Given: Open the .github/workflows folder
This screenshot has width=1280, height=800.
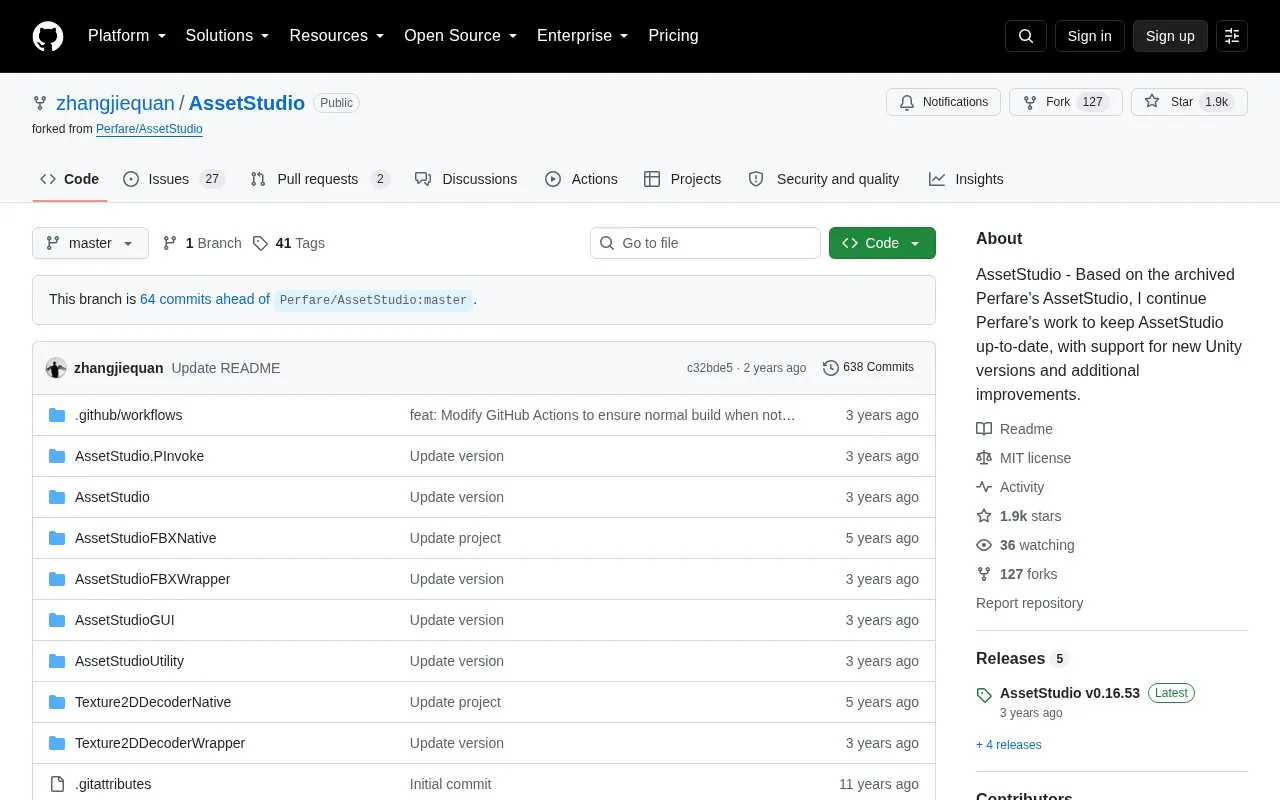Looking at the screenshot, I should coord(128,415).
